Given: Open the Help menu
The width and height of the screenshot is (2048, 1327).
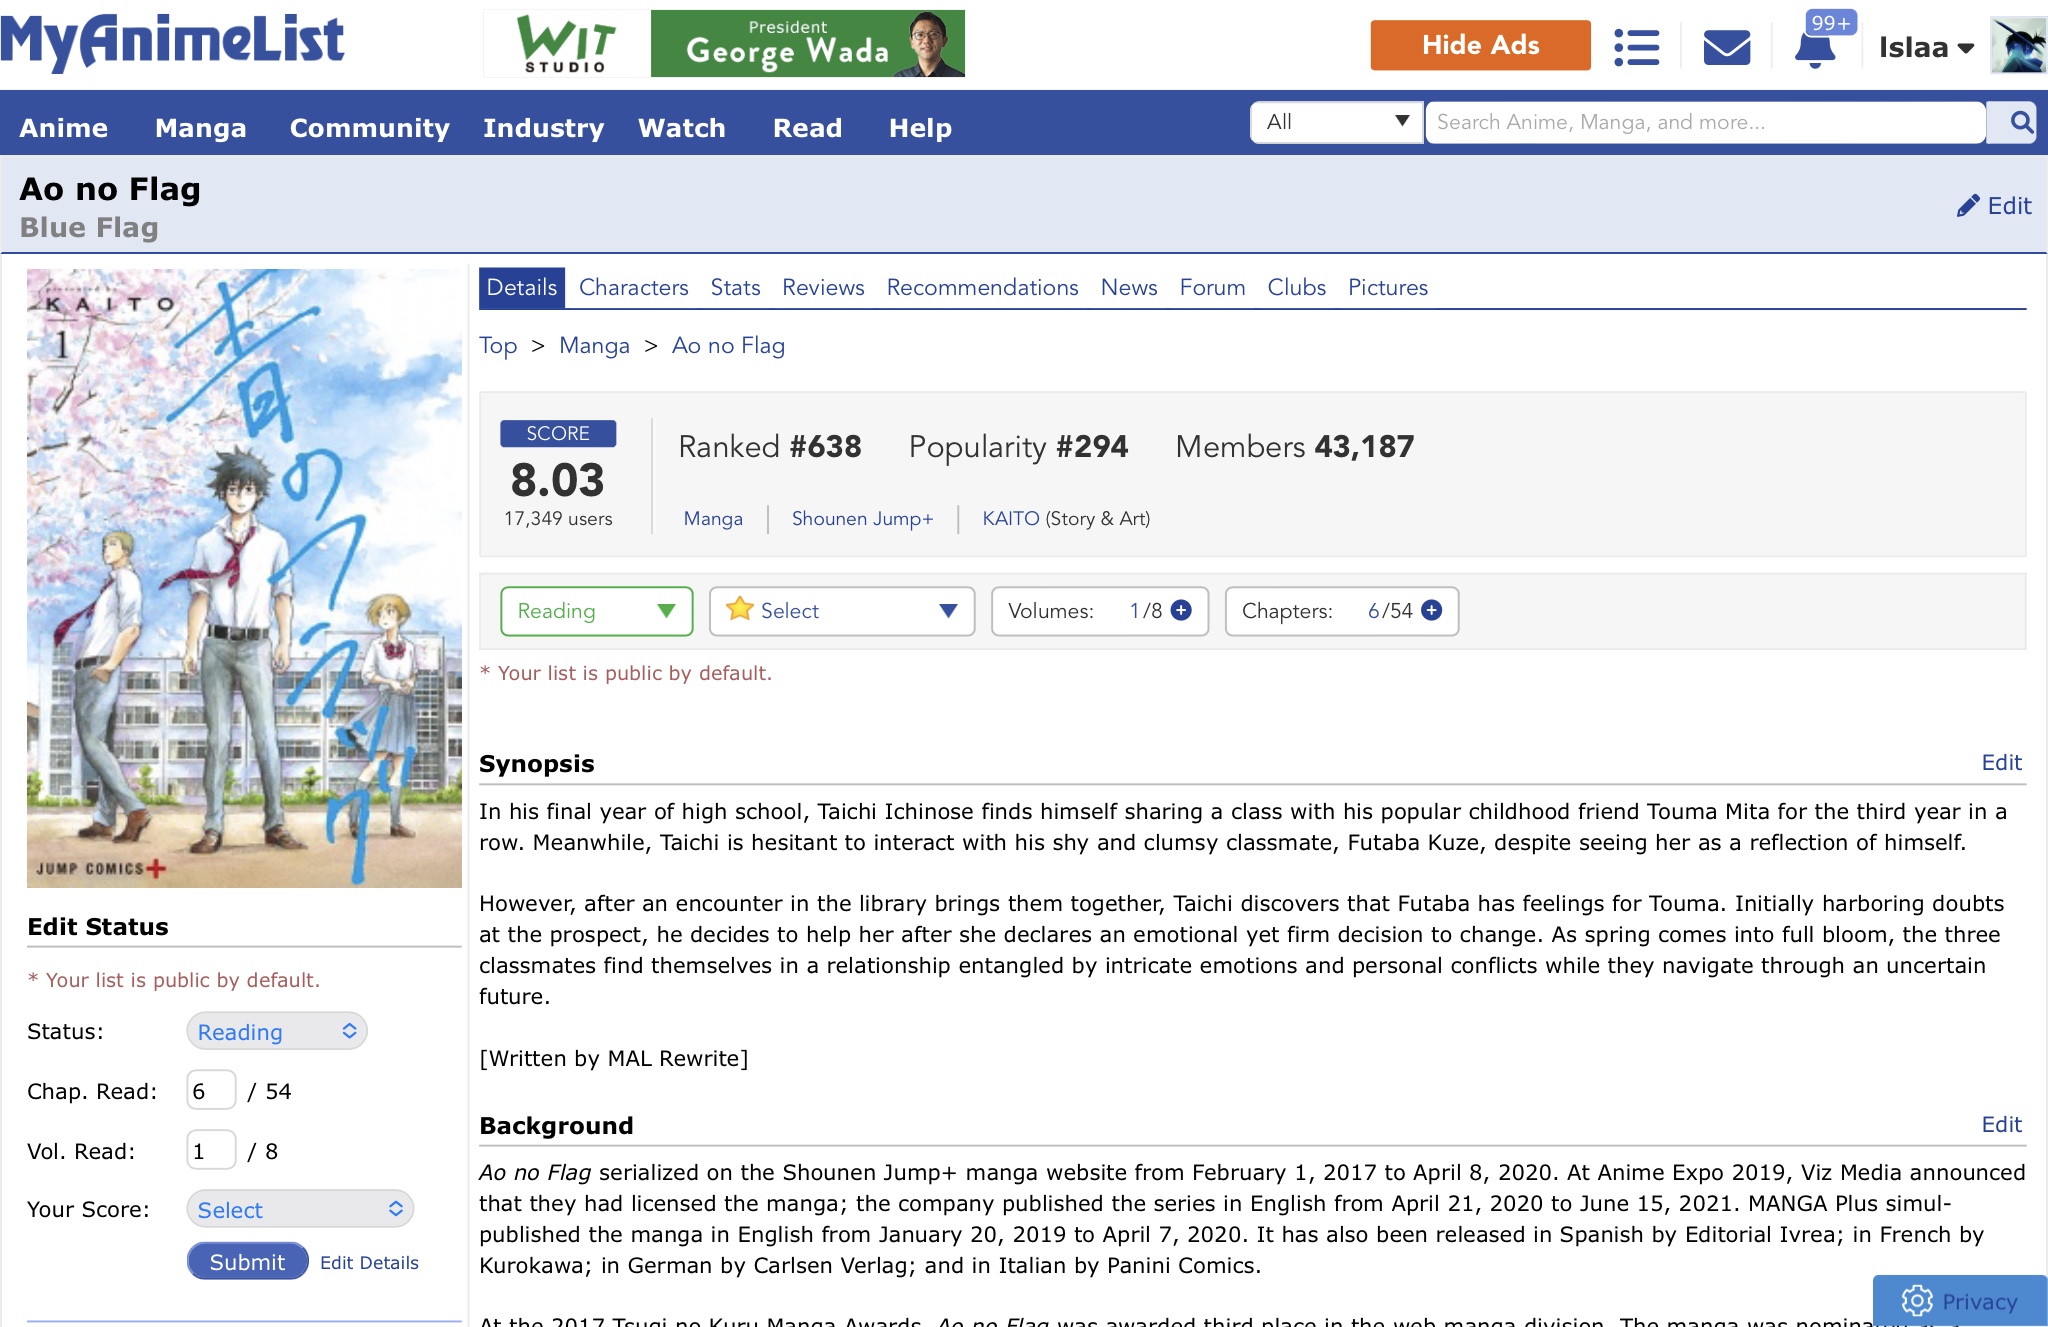Looking at the screenshot, I should pos(920,128).
